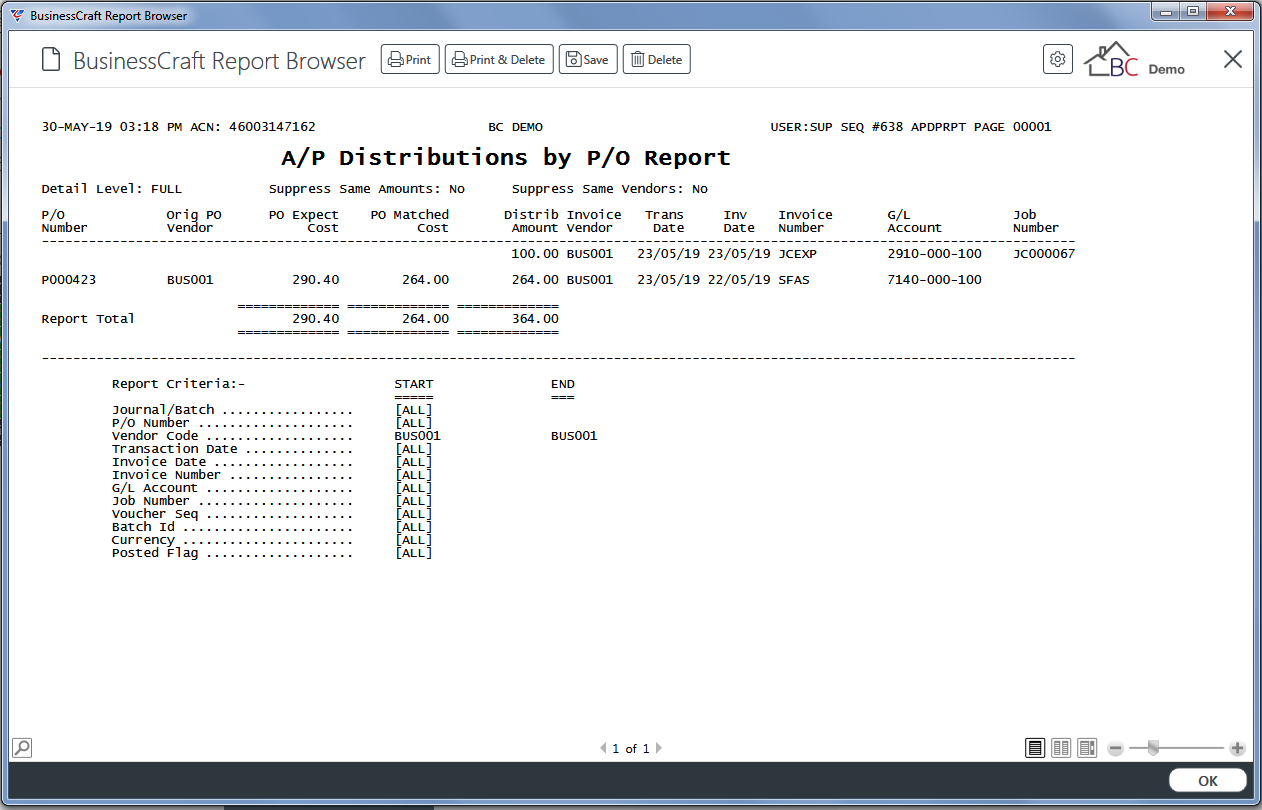The image size is (1262, 810).
Task: Click the END value BUS001
Action: [574, 436]
